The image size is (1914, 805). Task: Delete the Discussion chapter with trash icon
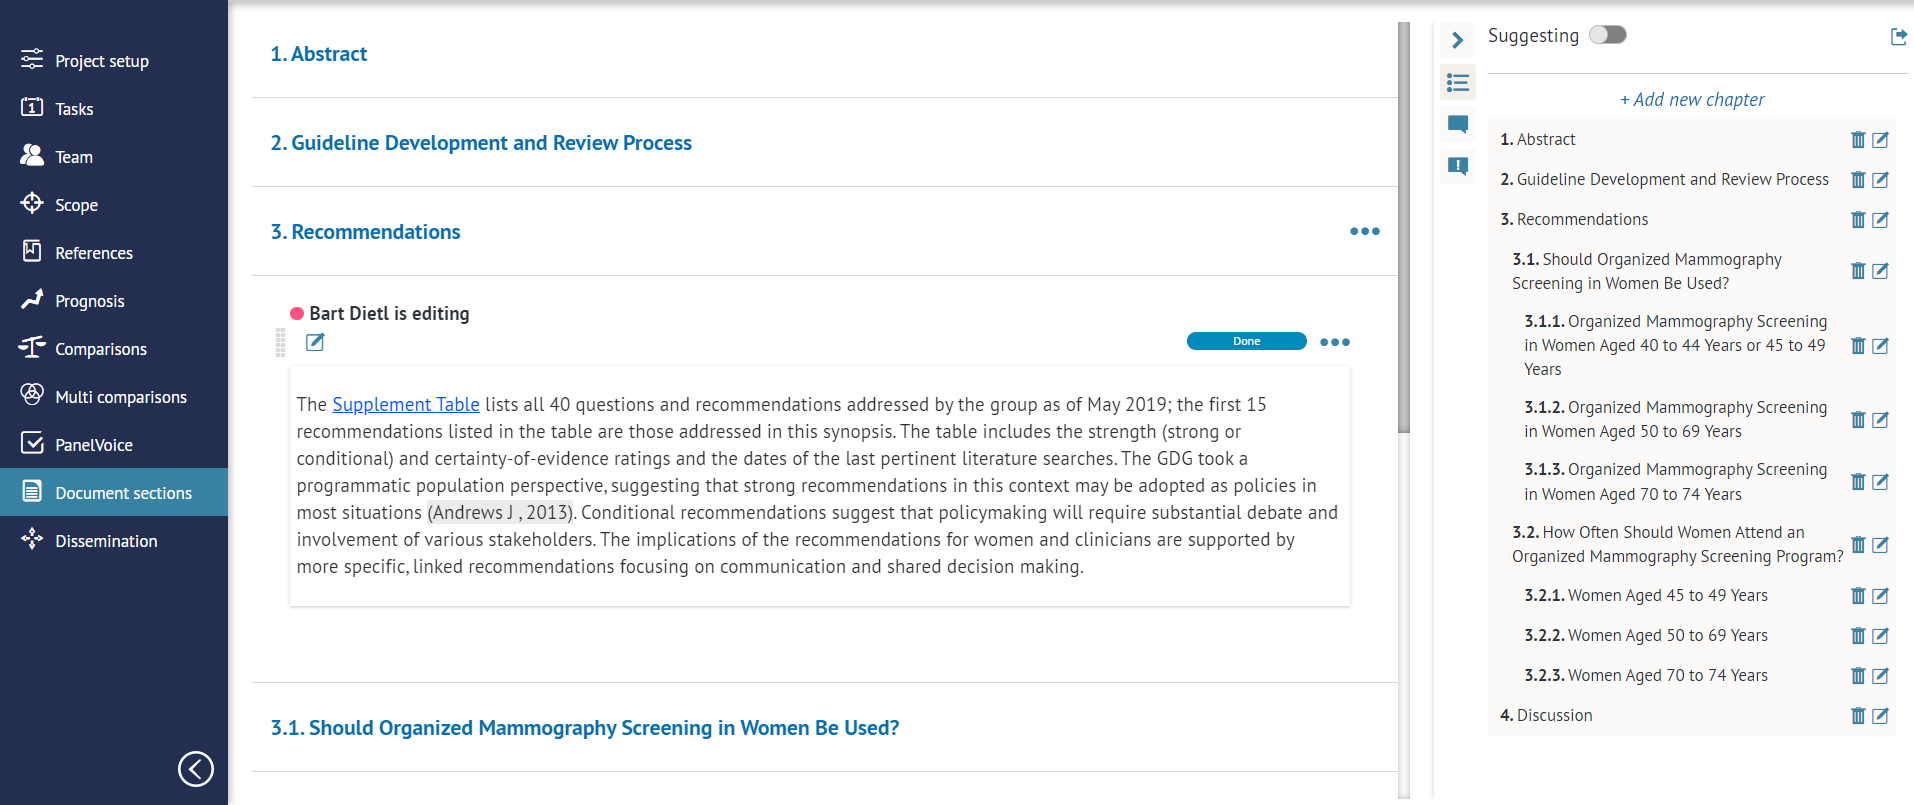pyautogui.click(x=1858, y=715)
